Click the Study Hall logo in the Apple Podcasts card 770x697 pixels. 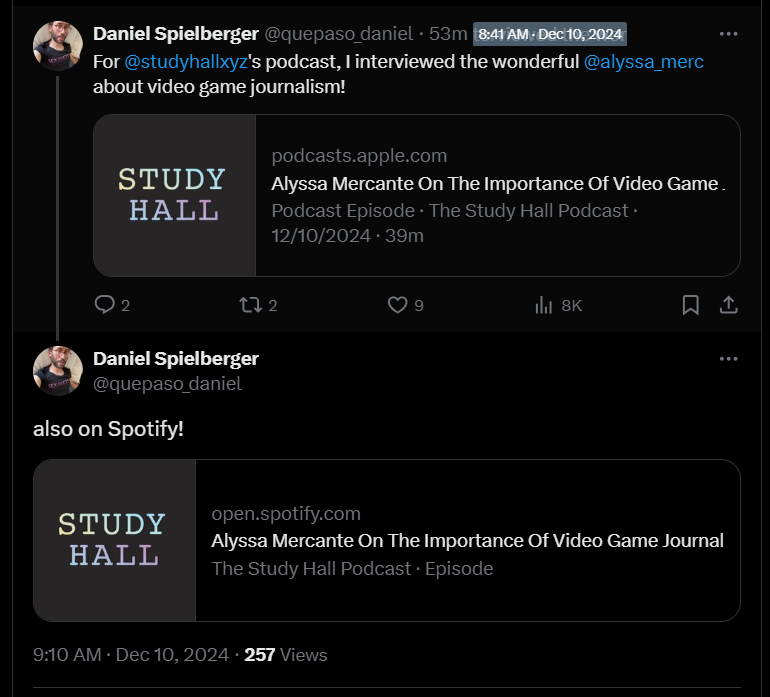pyautogui.click(x=174, y=195)
